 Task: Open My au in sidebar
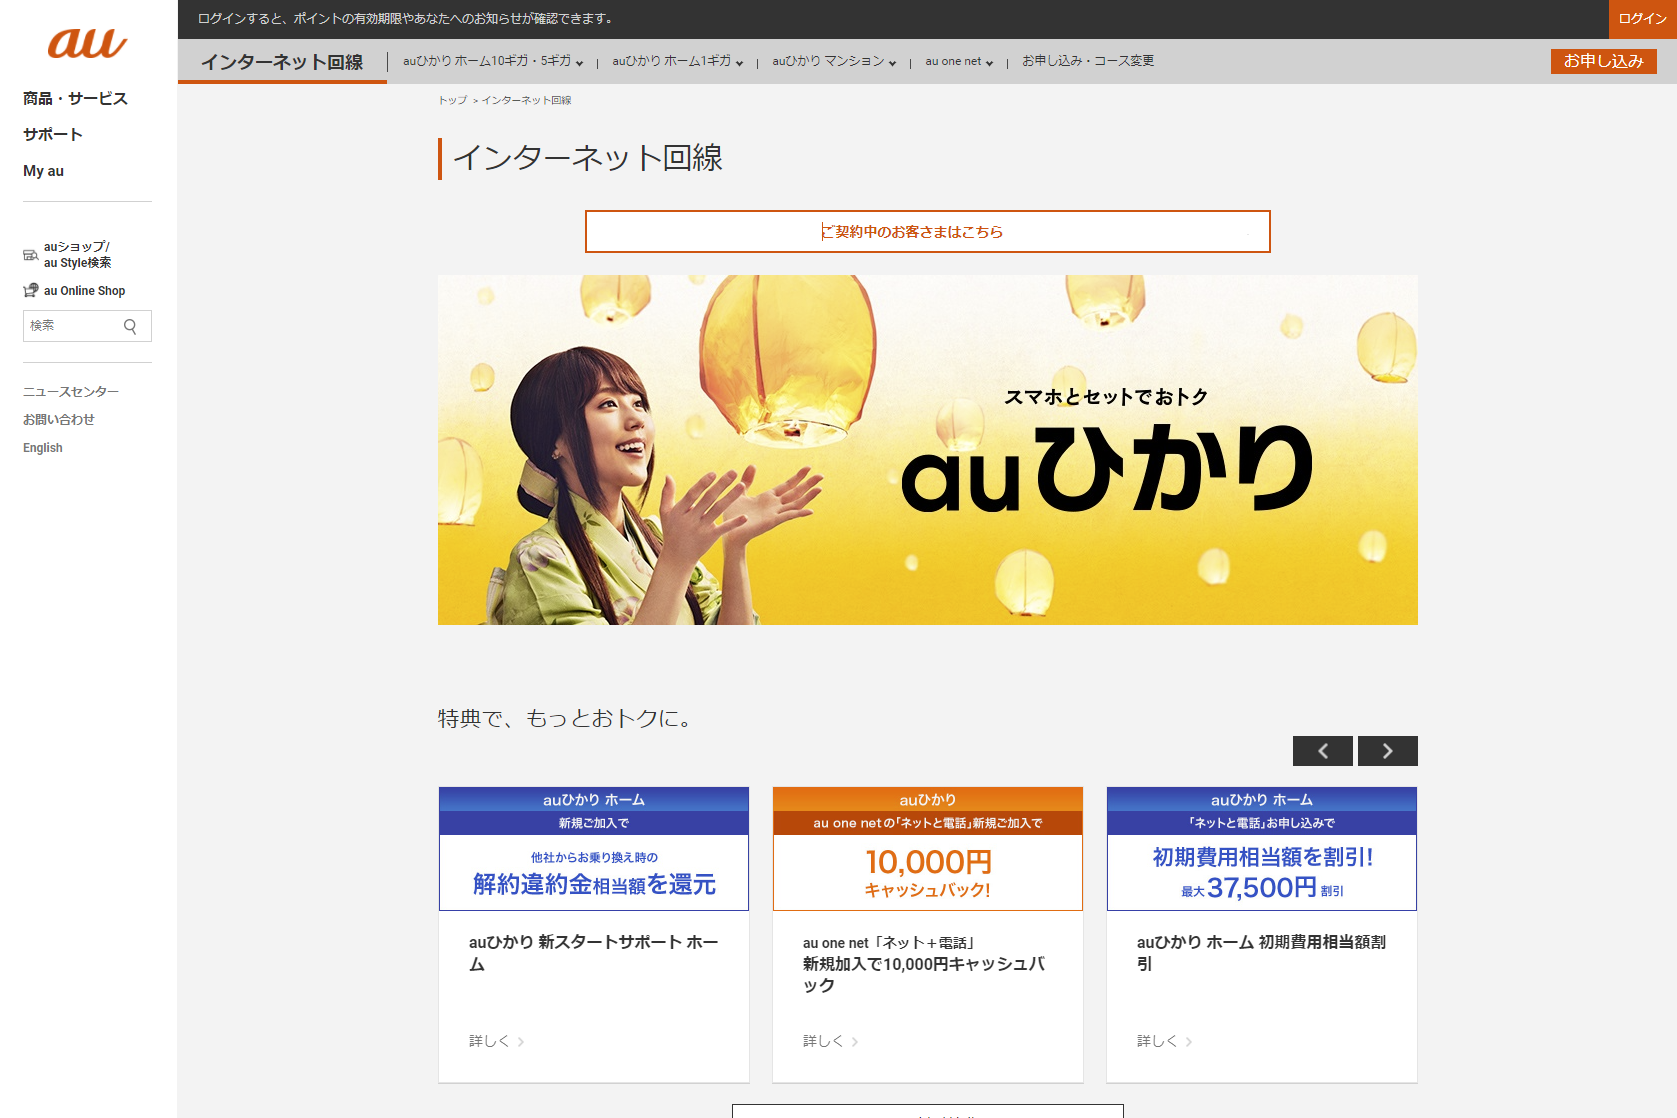43,171
